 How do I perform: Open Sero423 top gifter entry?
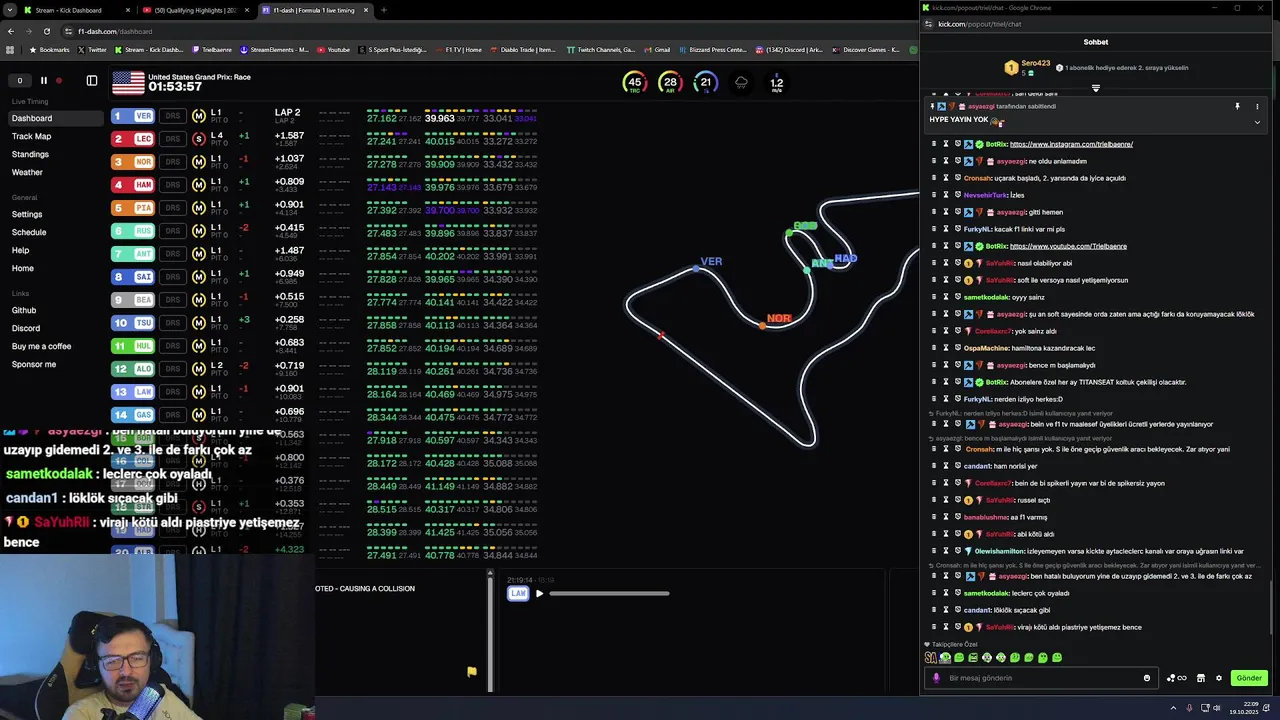(1028, 67)
